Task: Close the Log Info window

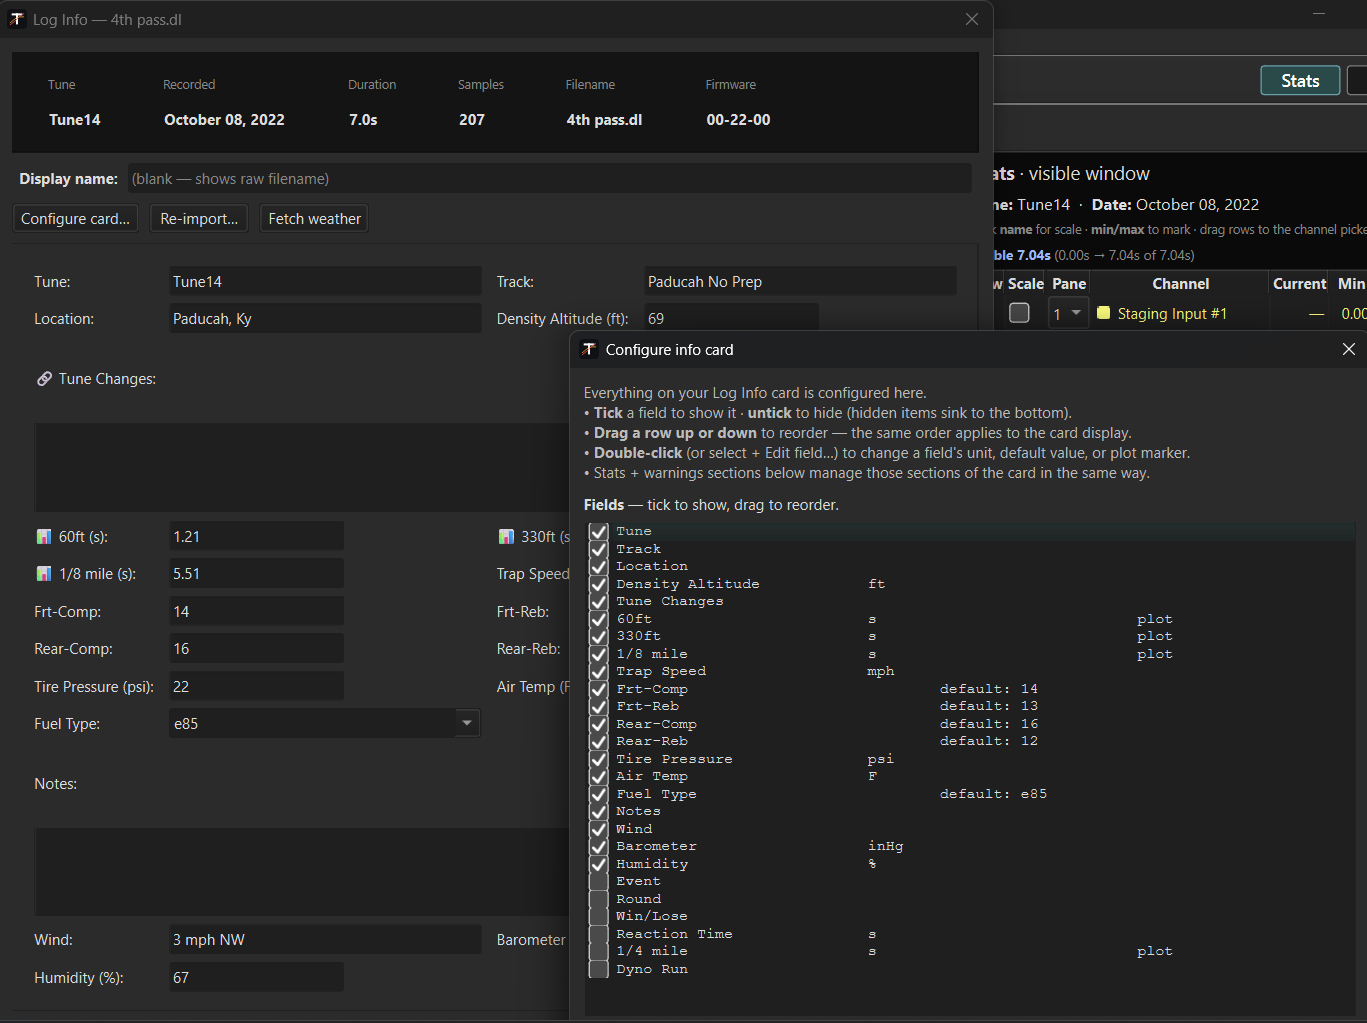Action: [x=971, y=19]
